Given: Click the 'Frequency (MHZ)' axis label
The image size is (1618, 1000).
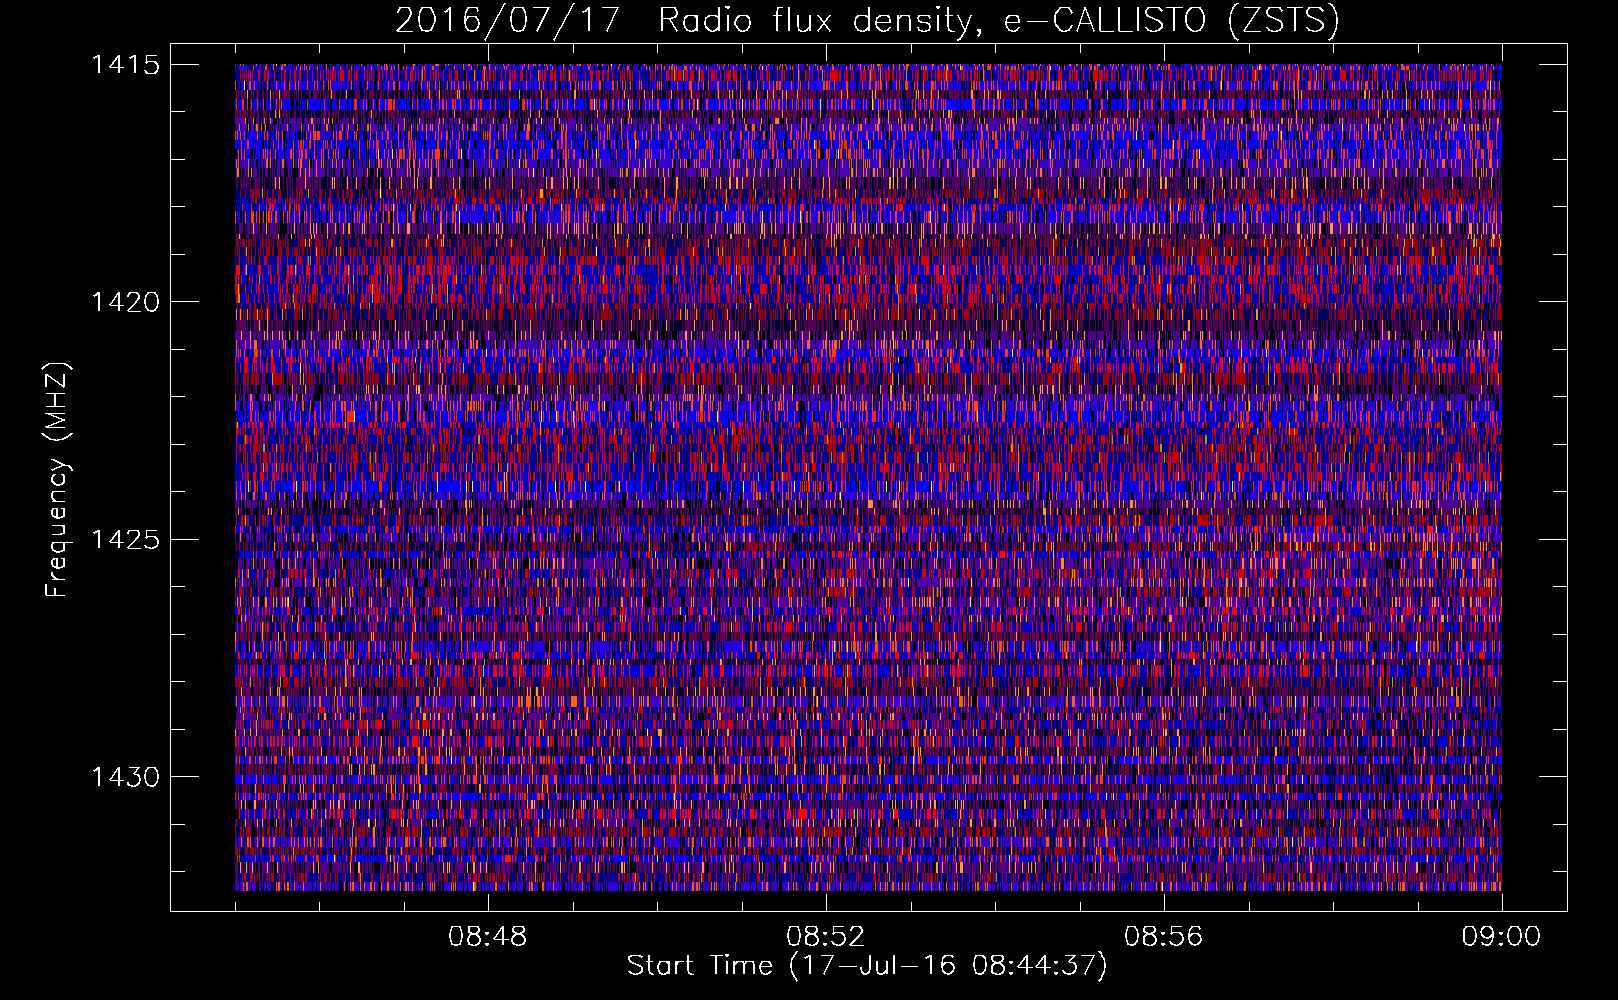Looking at the screenshot, I should tap(57, 480).
